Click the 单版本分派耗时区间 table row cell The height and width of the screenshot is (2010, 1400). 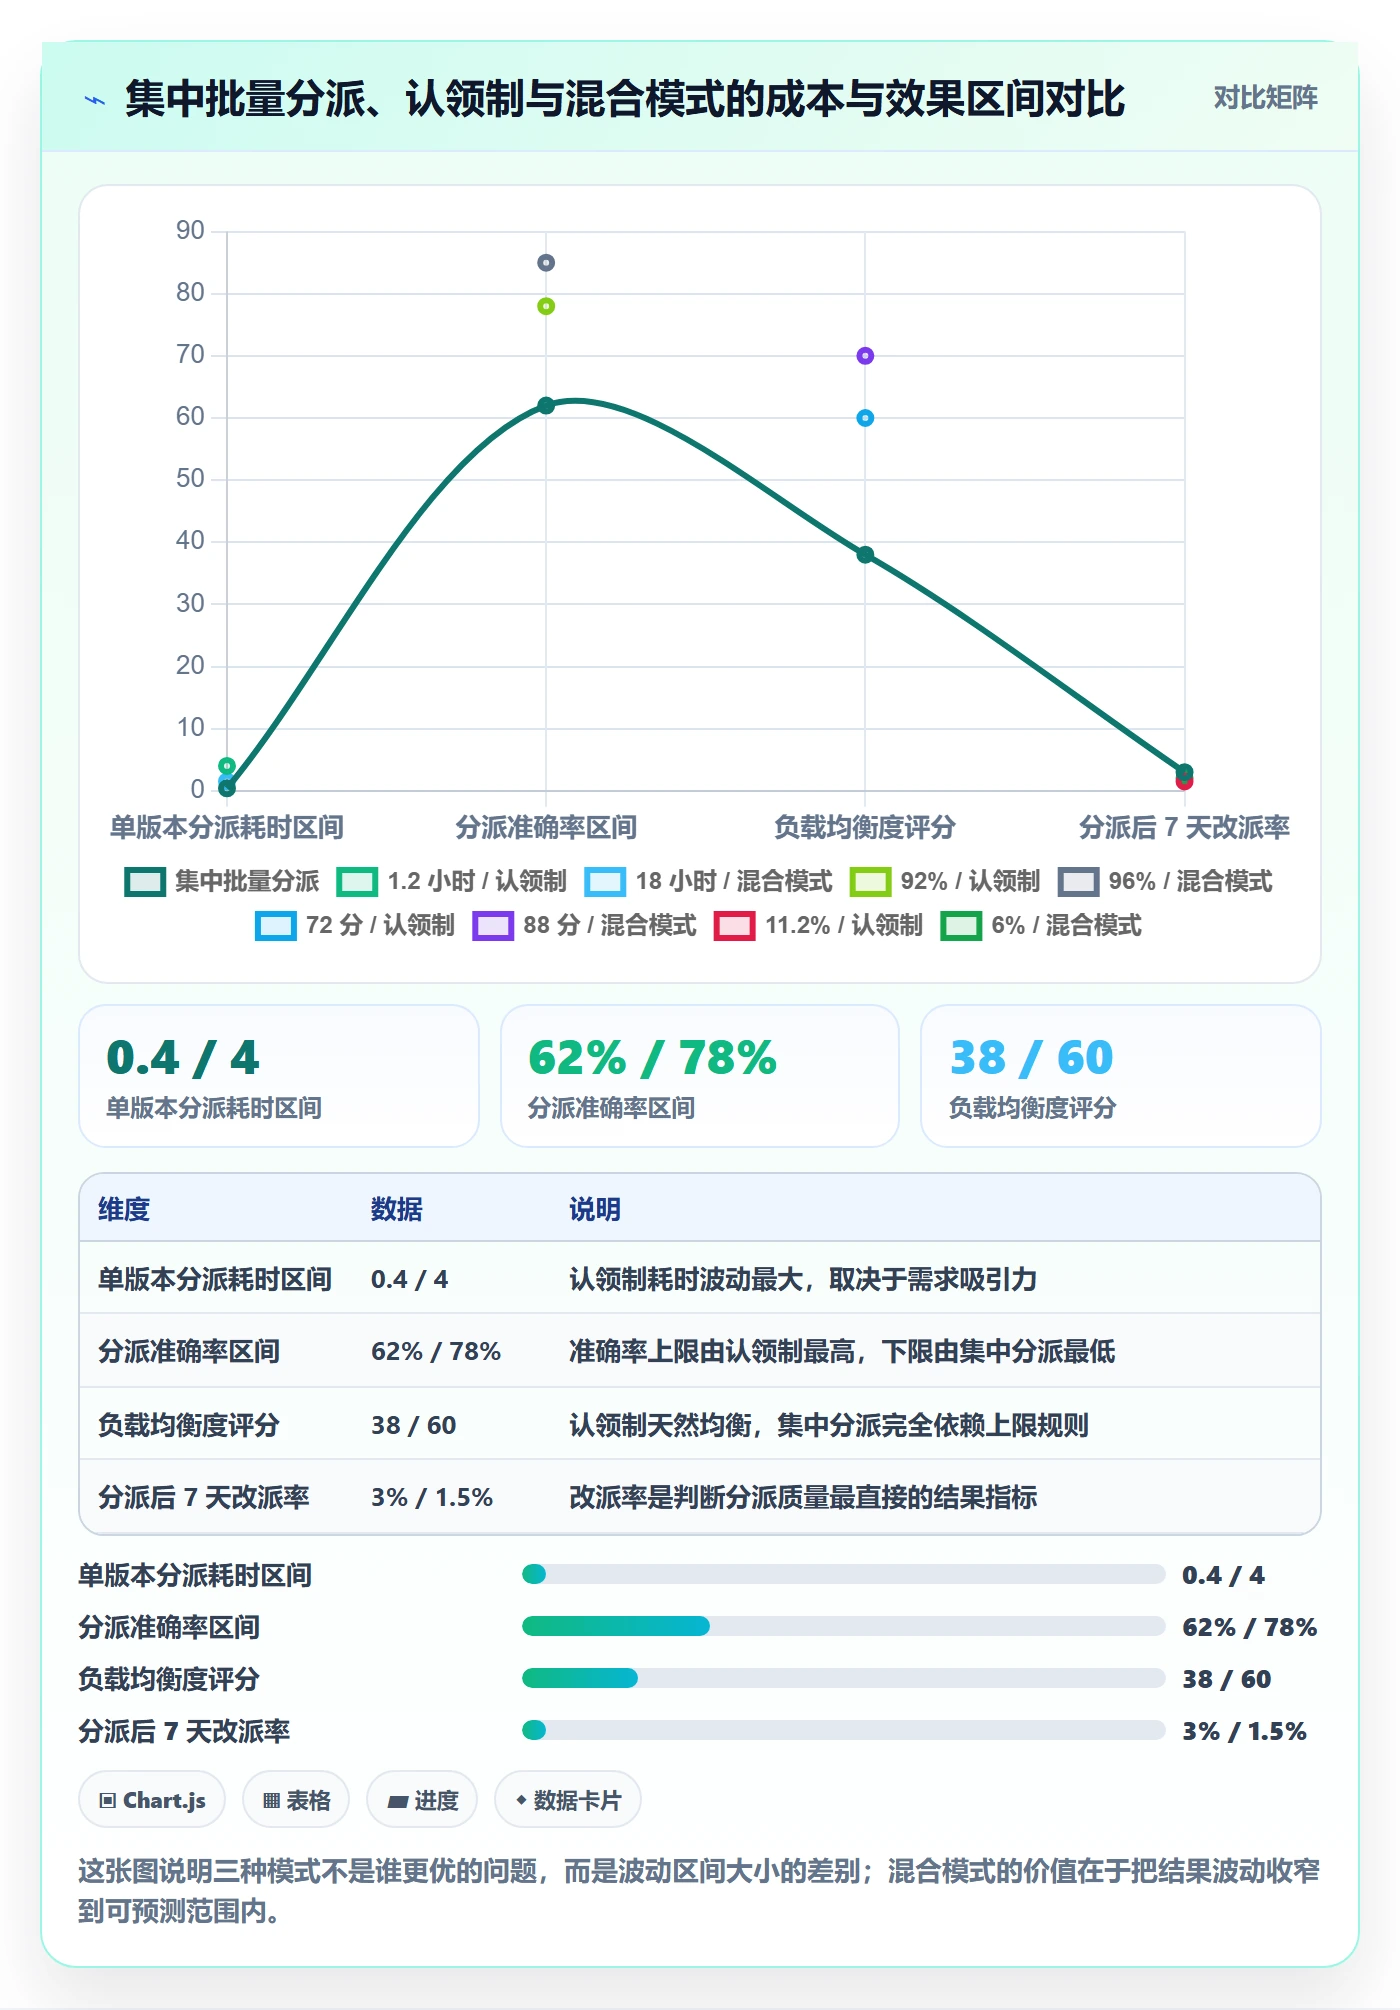215,1279
